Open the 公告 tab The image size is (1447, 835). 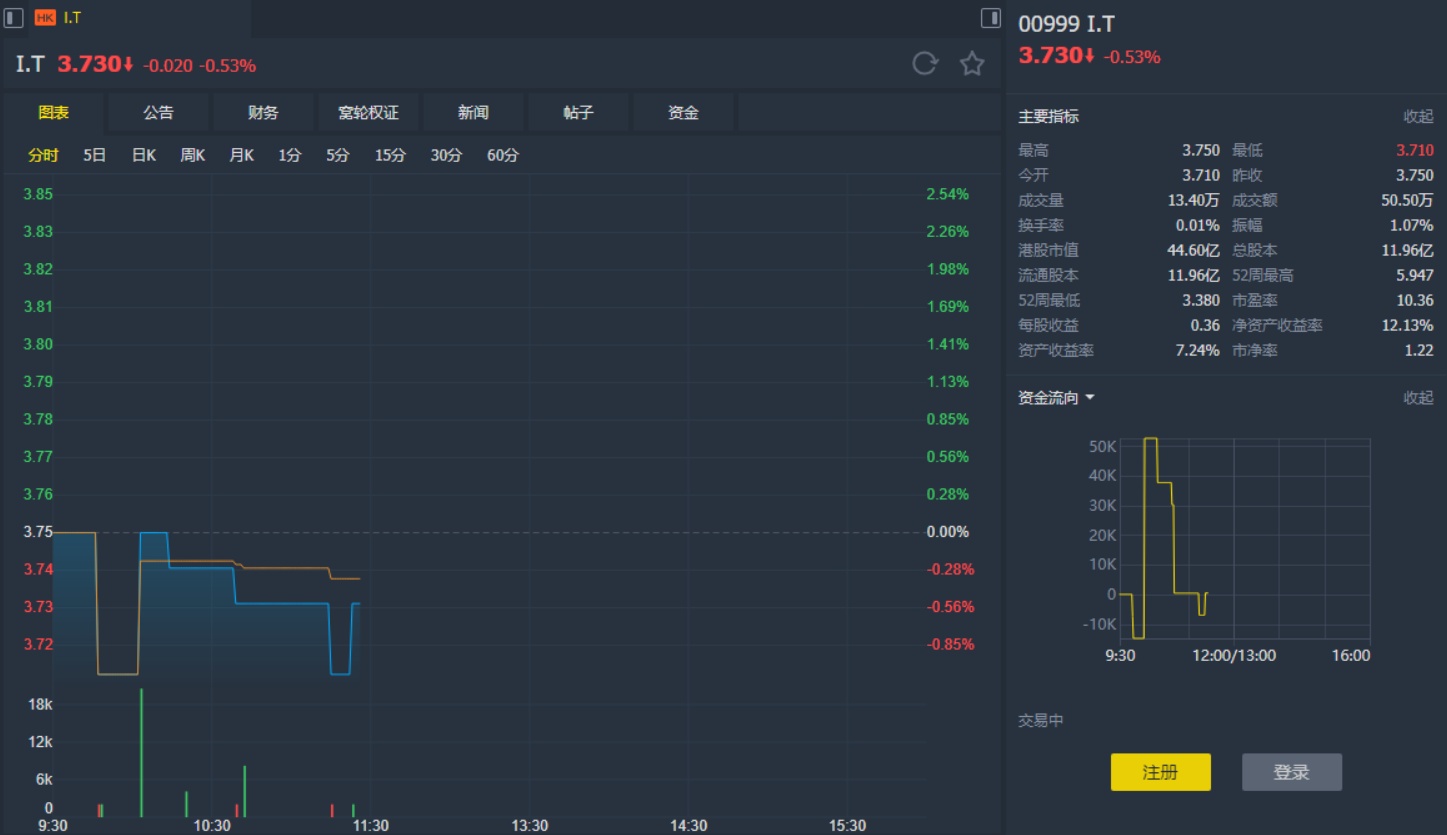(158, 113)
